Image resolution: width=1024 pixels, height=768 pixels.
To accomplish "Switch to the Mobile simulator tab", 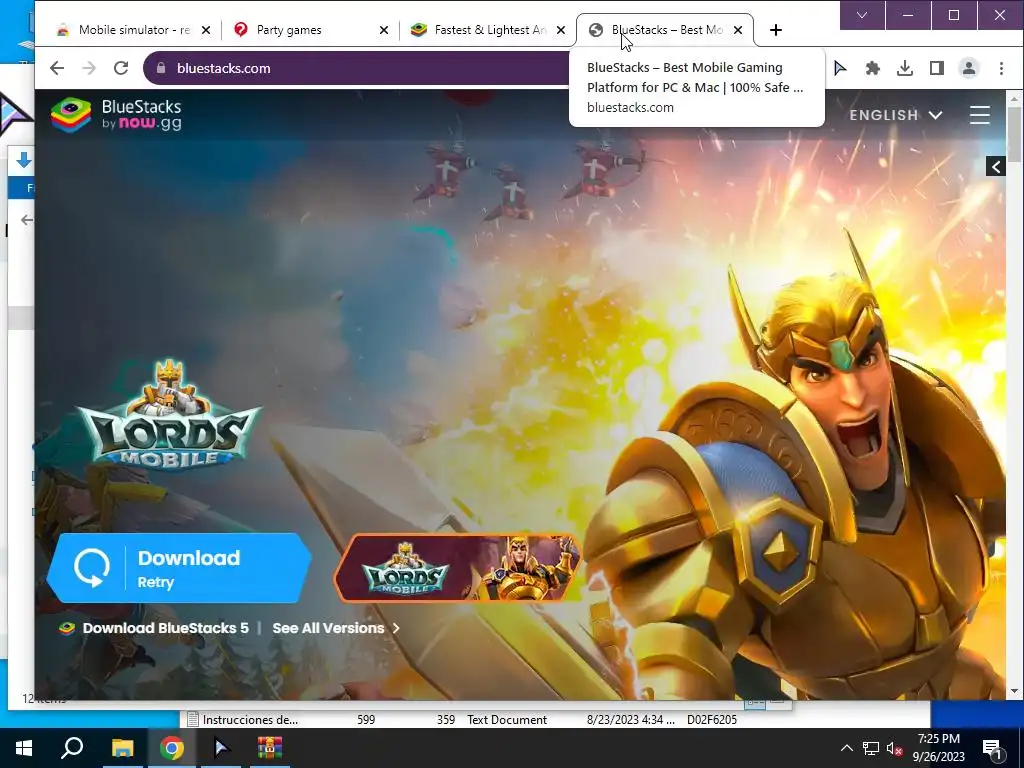I will click(x=134, y=30).
